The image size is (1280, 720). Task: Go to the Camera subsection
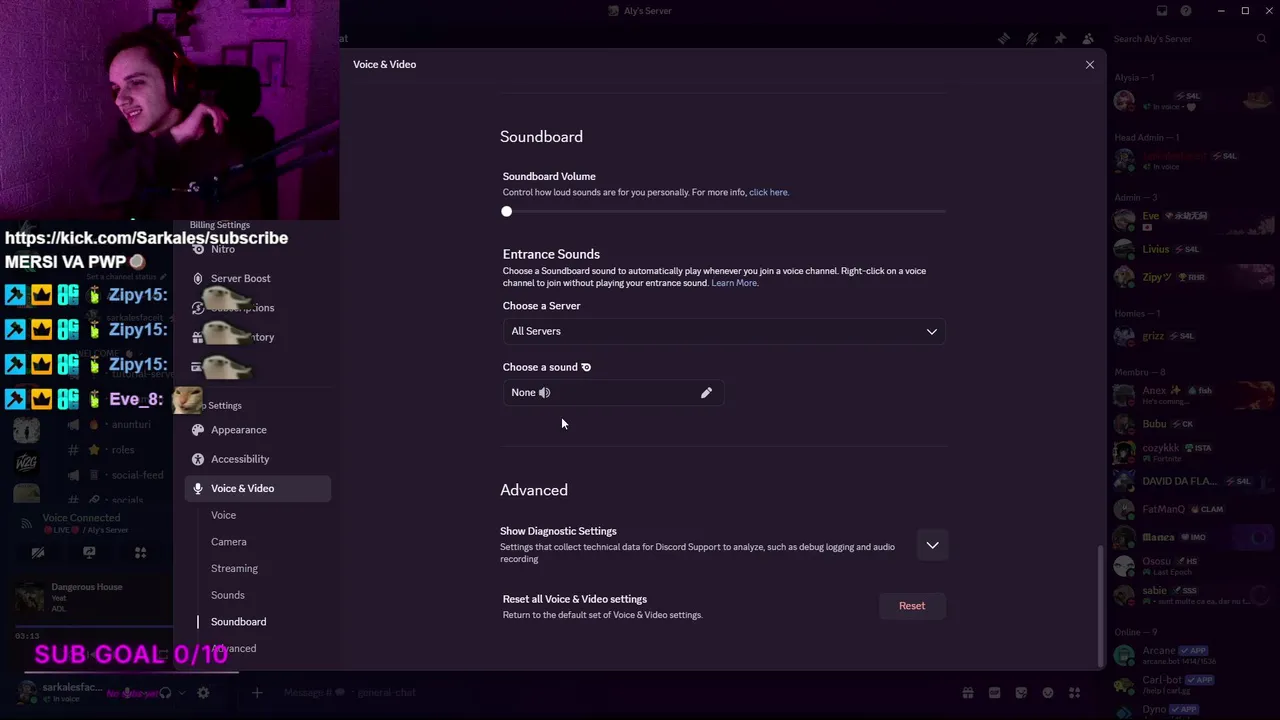coord(228,542)
